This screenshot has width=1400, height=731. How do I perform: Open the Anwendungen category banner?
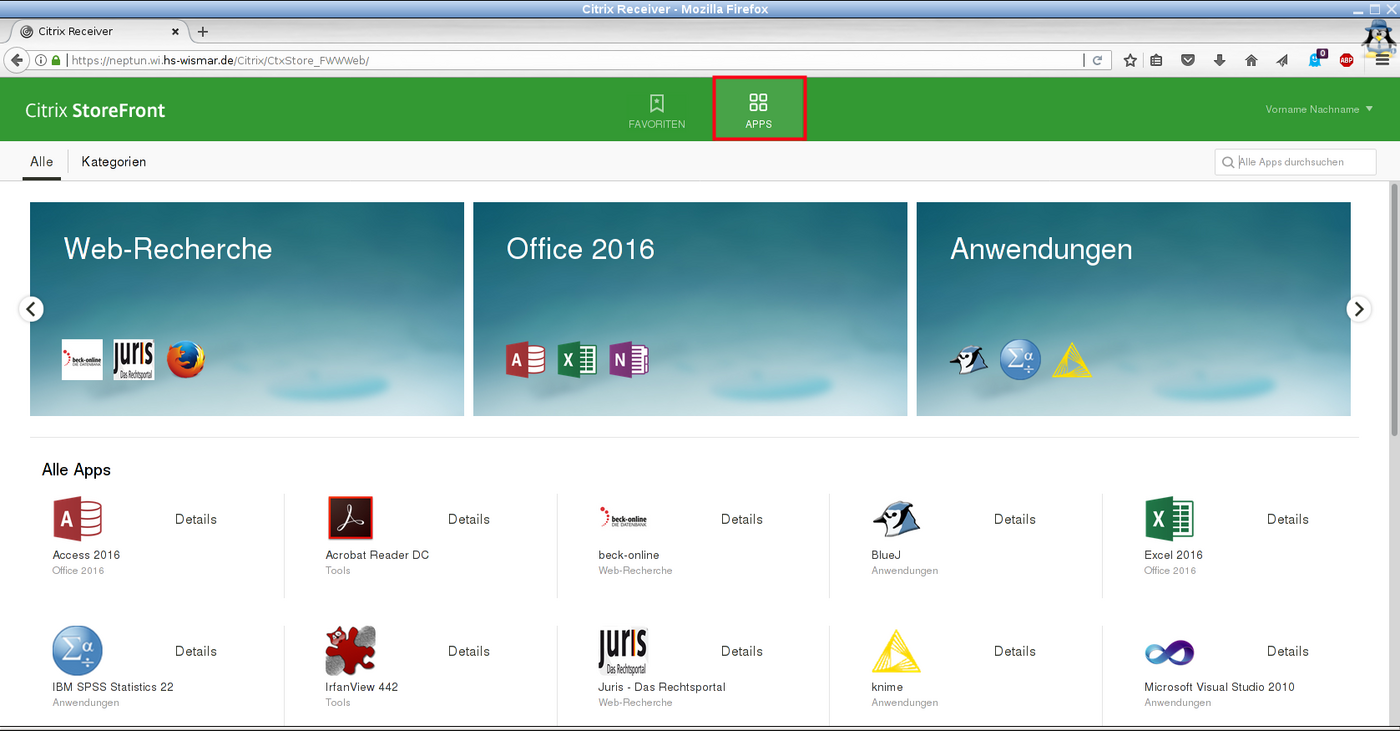click(x=1133, y=309)
